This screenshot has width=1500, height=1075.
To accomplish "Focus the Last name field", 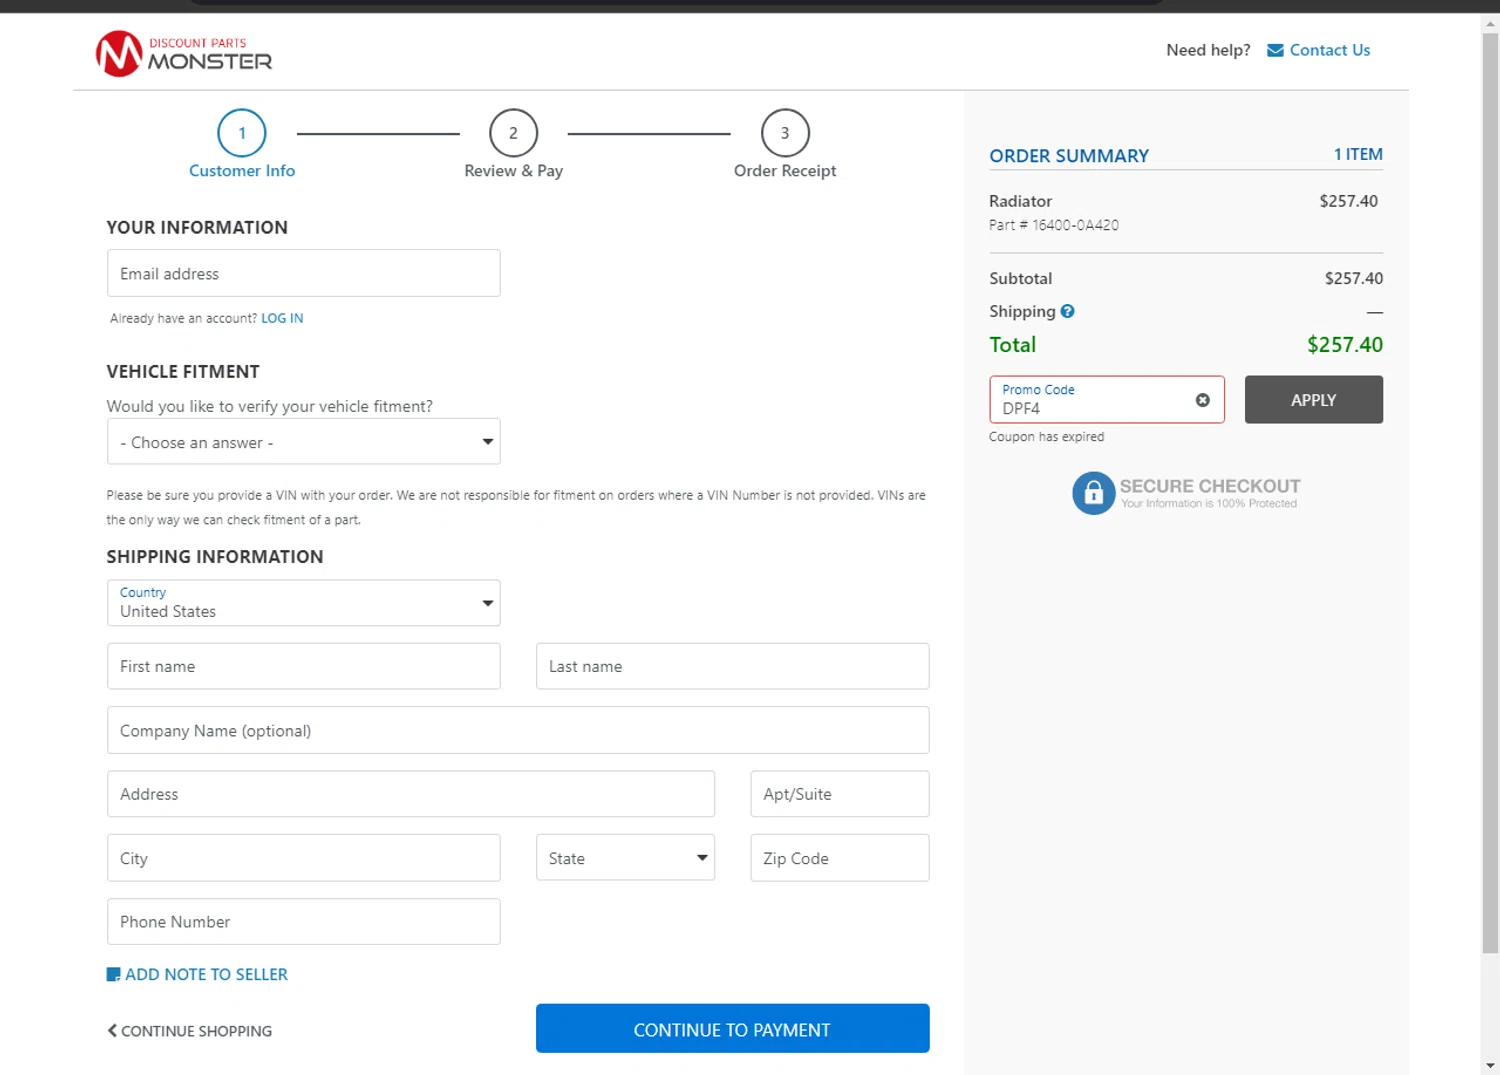I will pyautogui.click(x=732, y=666).
